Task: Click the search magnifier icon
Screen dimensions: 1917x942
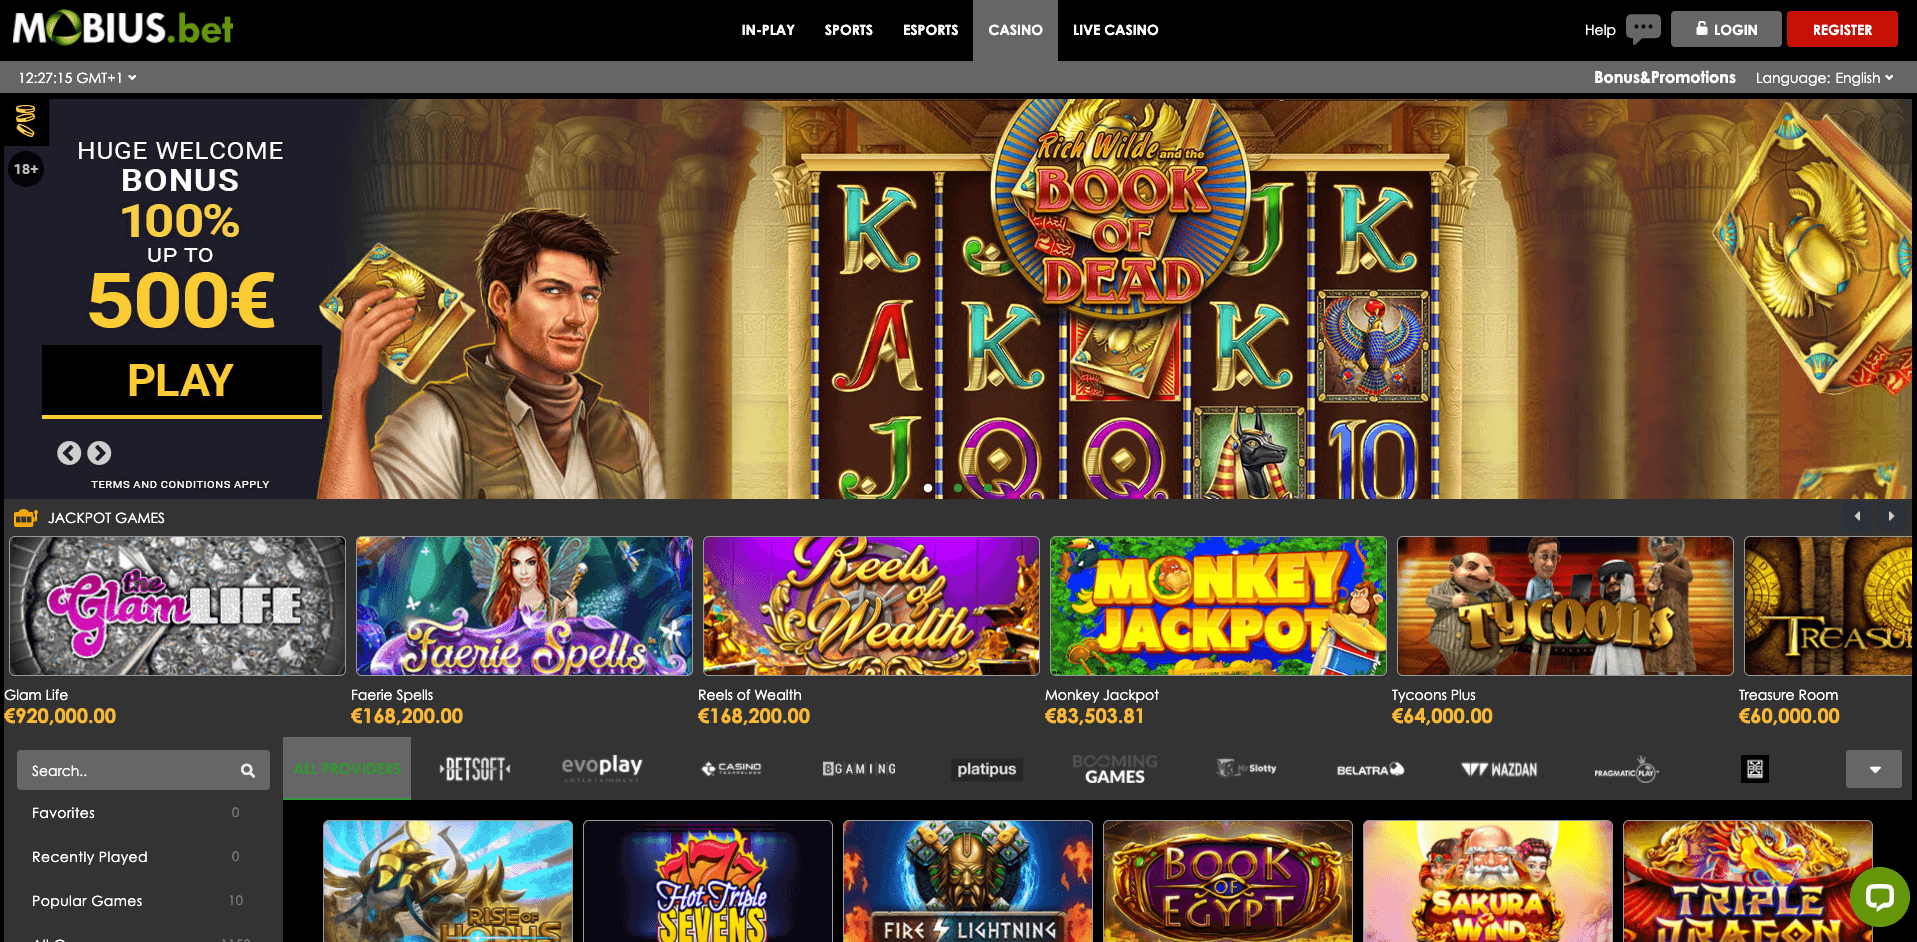Action: coord(248,771)
